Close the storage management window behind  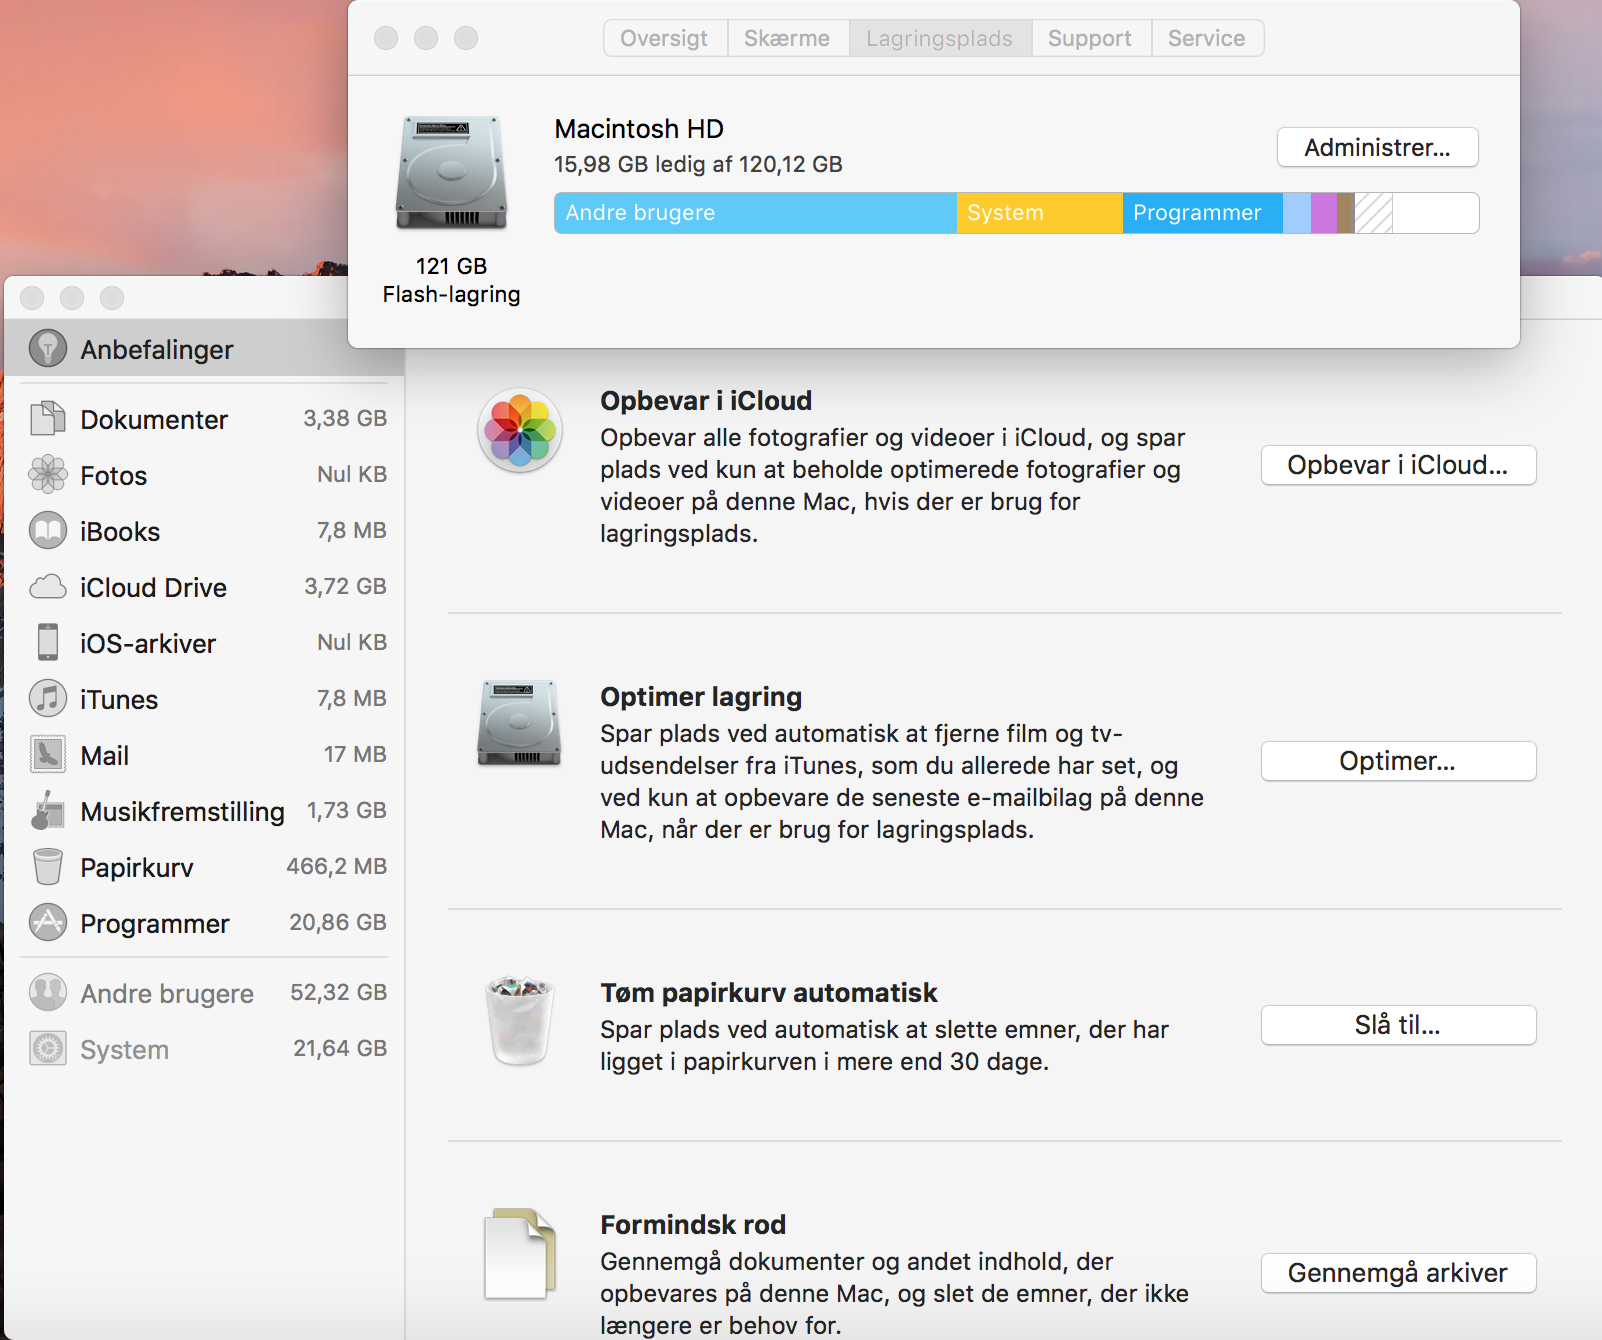[x=32, y=298]
